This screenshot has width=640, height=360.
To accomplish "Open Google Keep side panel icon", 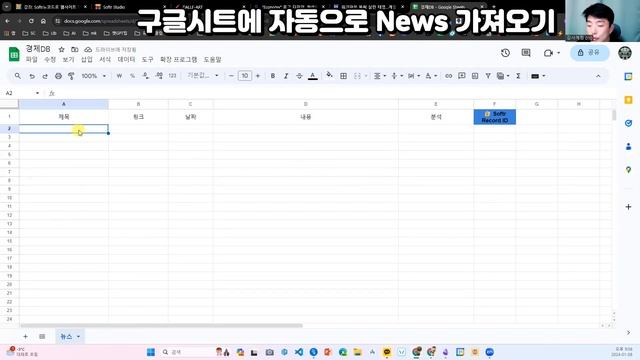I will (628, 100).
